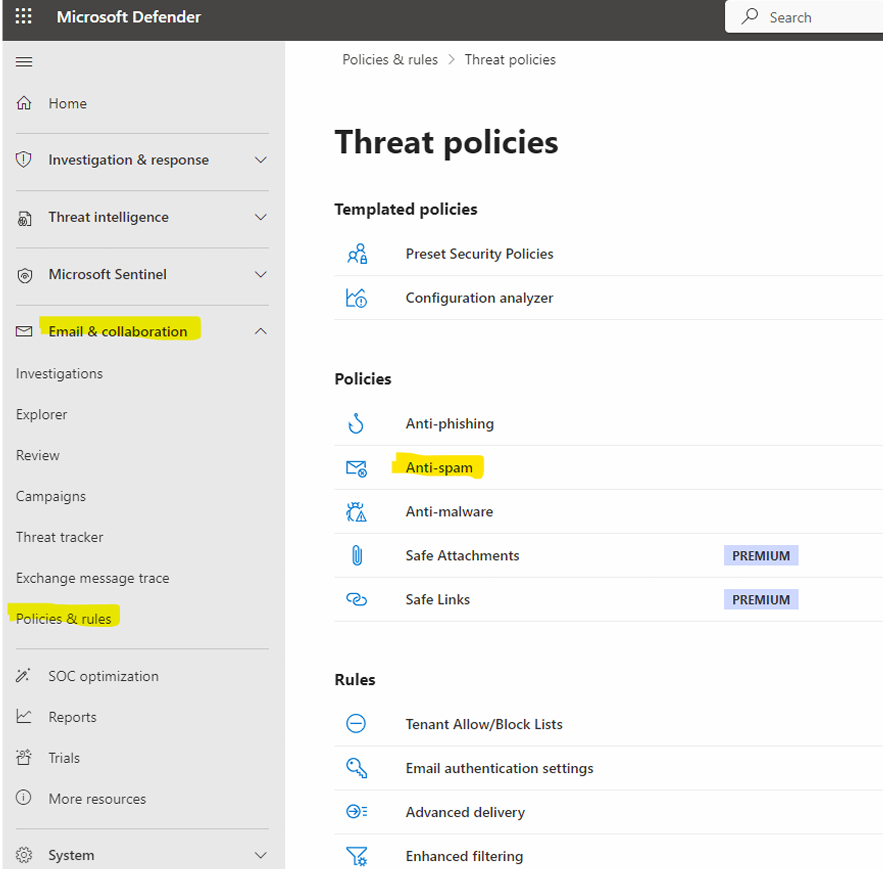Click the Search box at the top
The image size is (883, 869).
point(800,16)
